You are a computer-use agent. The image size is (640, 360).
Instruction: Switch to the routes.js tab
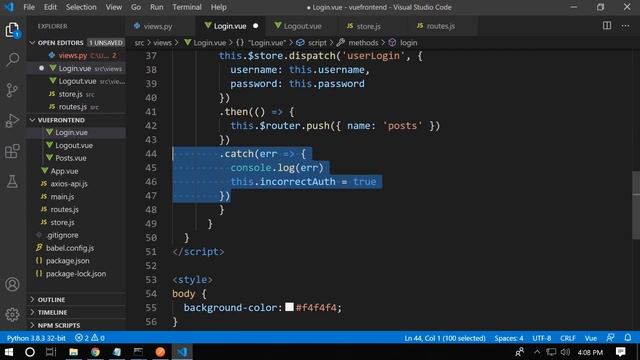point(440,26)
